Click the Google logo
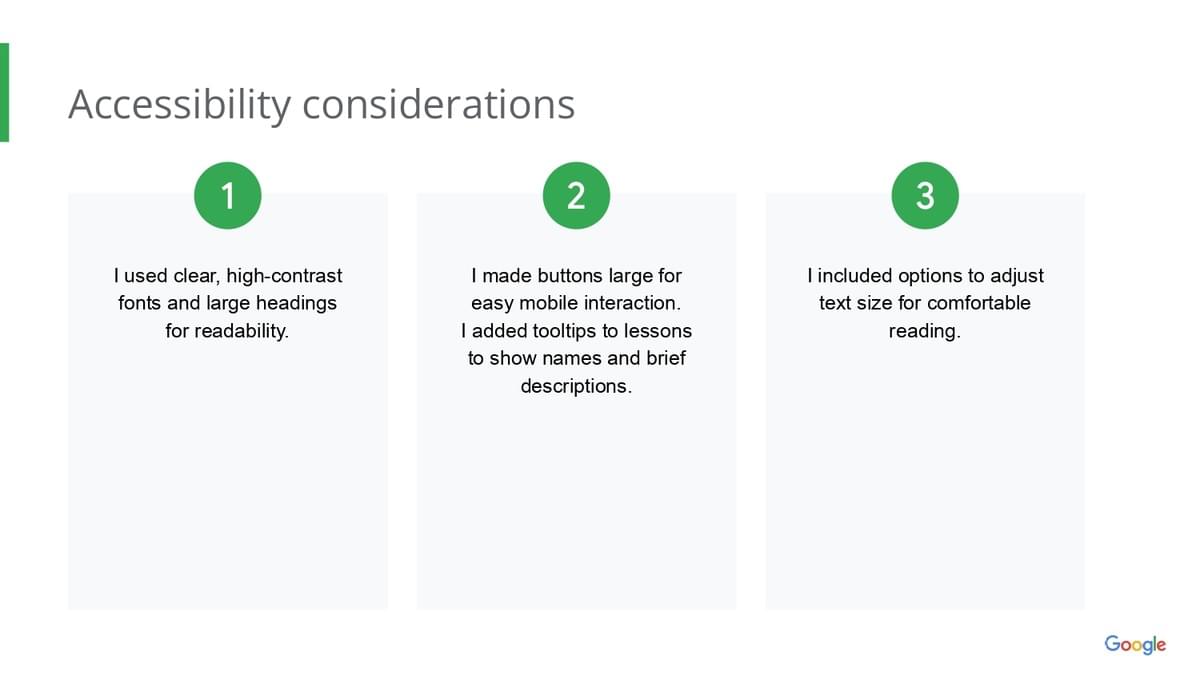 (1135, 644)
